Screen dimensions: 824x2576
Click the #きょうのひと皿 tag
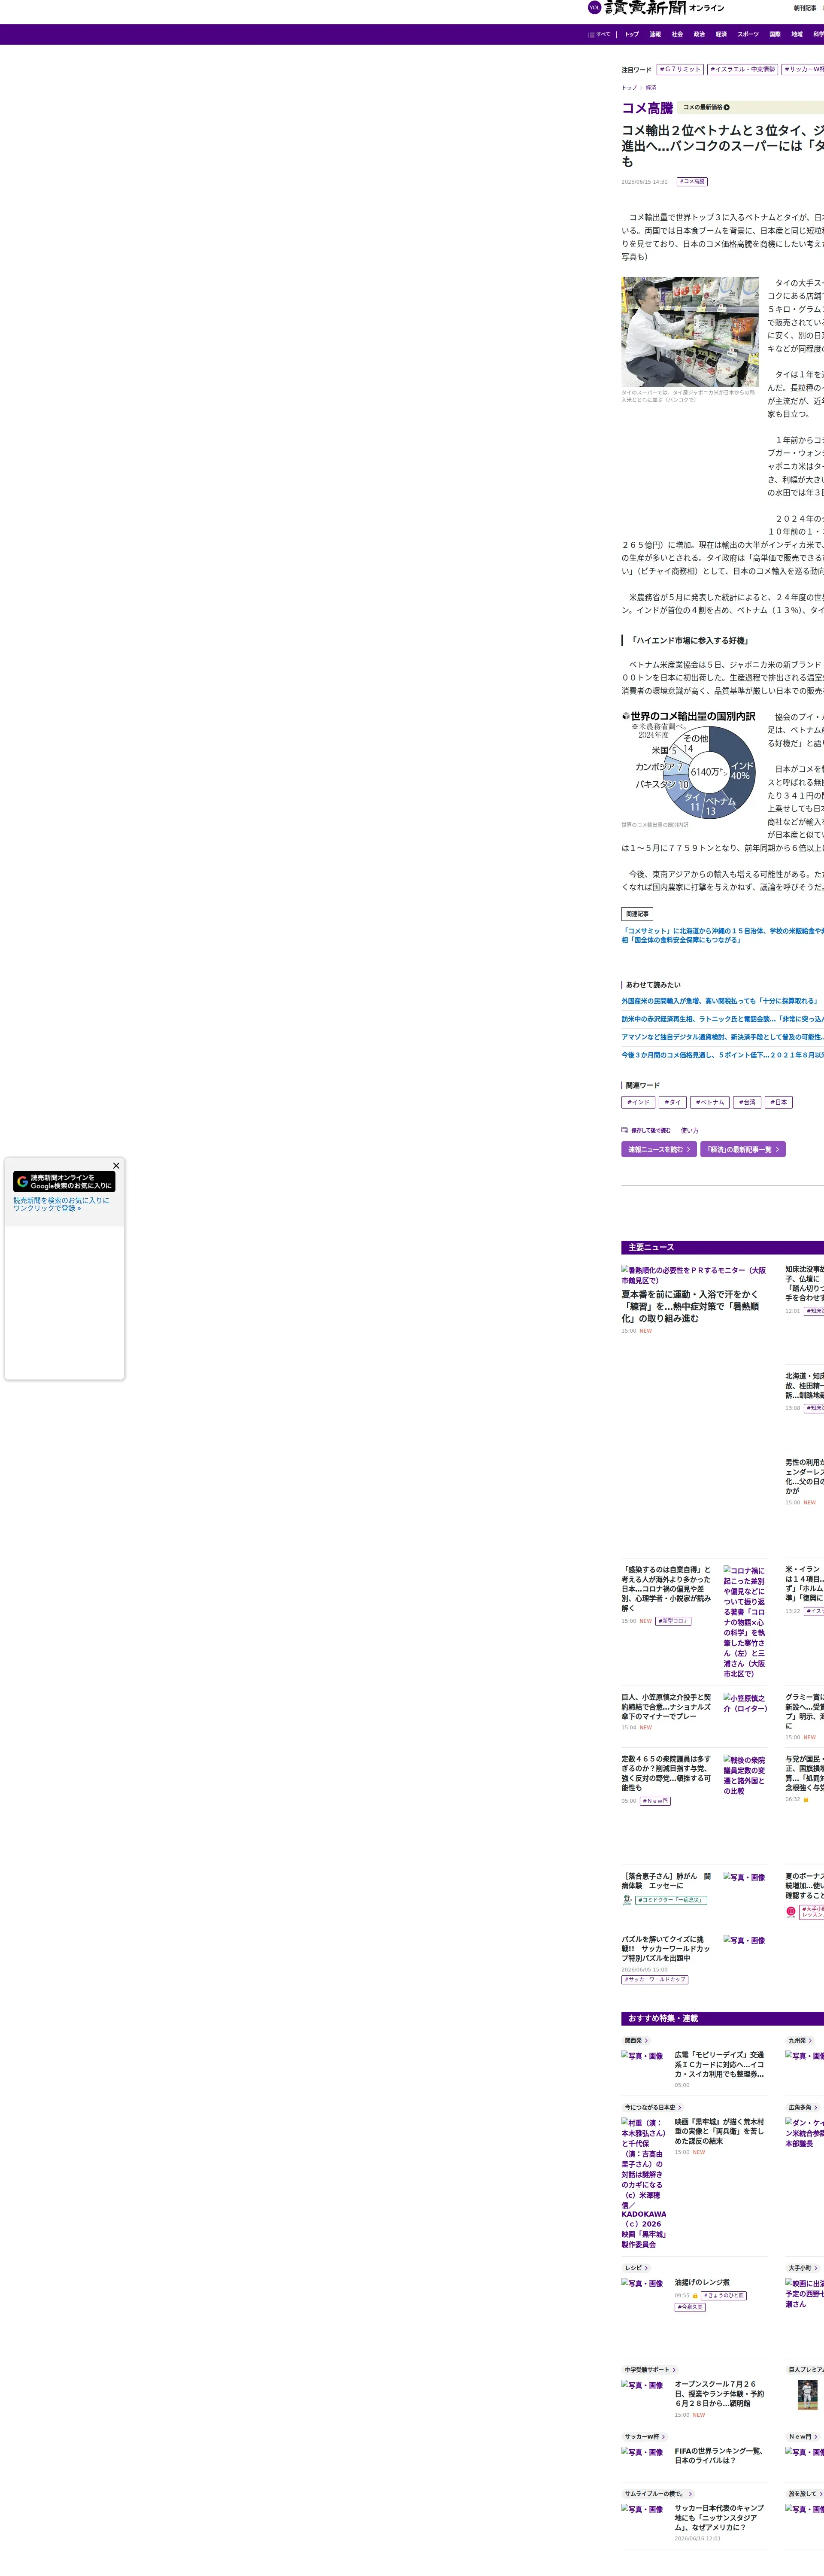pos(724,2296)
